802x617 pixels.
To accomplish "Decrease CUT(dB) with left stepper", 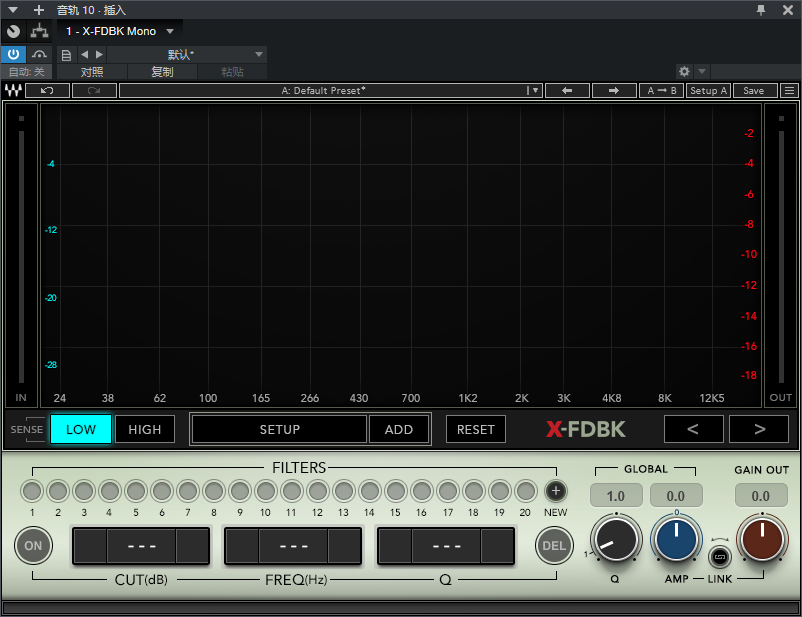I will 90,546.
